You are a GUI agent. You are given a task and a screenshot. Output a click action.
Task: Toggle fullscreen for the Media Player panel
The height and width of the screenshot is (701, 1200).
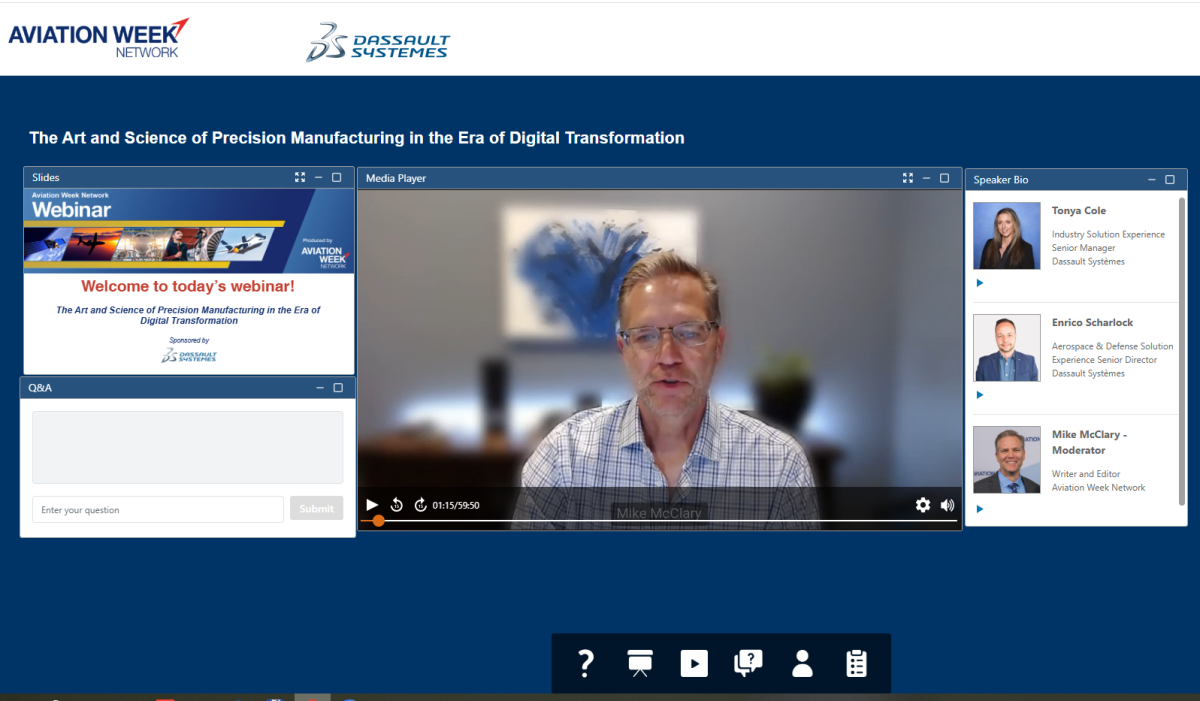(908, 178)
